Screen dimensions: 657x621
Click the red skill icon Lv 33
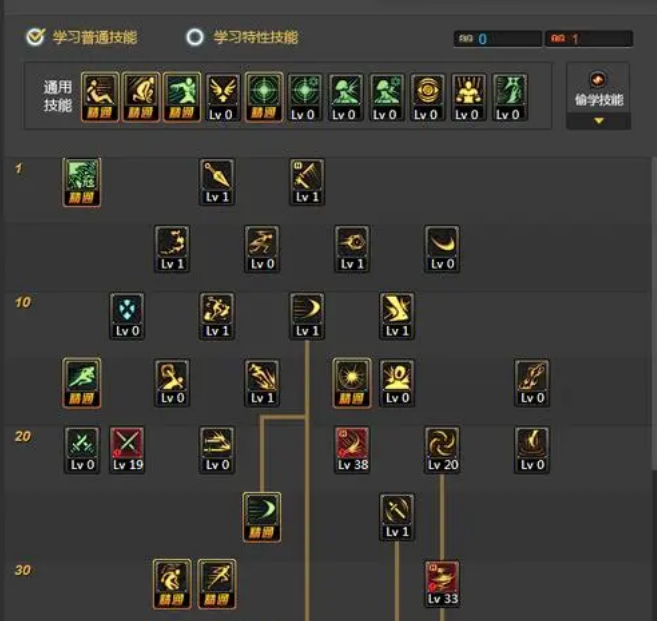coord(442,584)
